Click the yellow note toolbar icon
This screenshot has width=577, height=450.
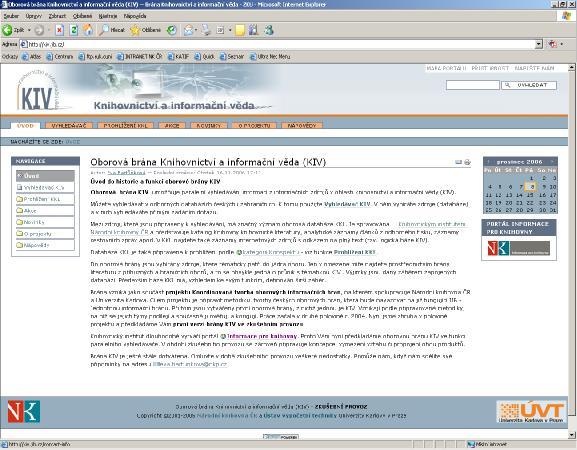click(240, 30)
